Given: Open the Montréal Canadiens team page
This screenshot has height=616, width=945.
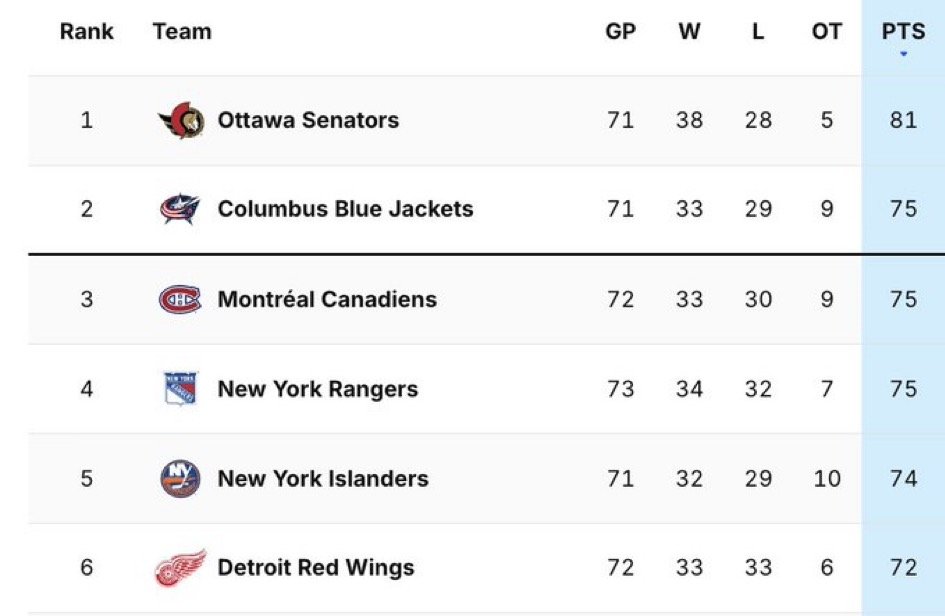Looking at the screenshot, I should (327, 300).
